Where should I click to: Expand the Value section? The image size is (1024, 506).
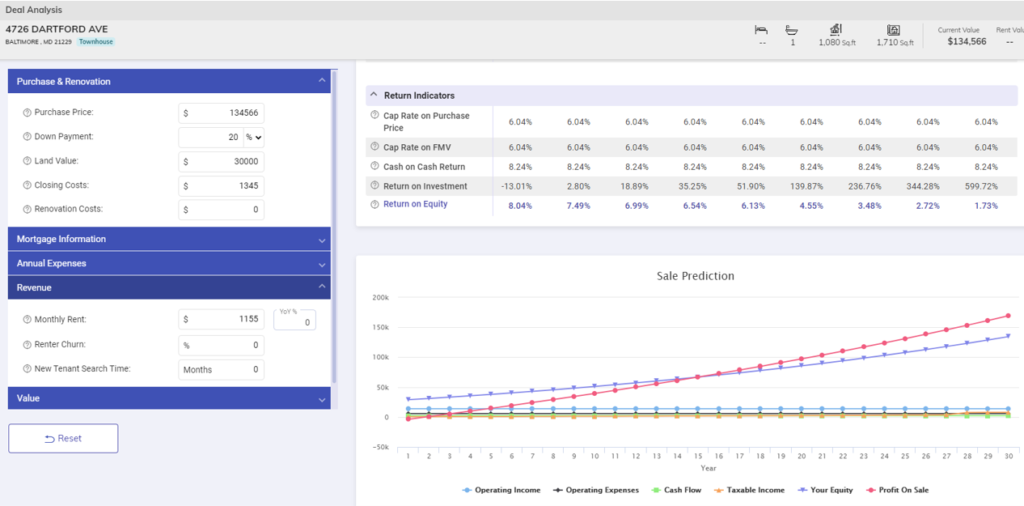[169, 398]
